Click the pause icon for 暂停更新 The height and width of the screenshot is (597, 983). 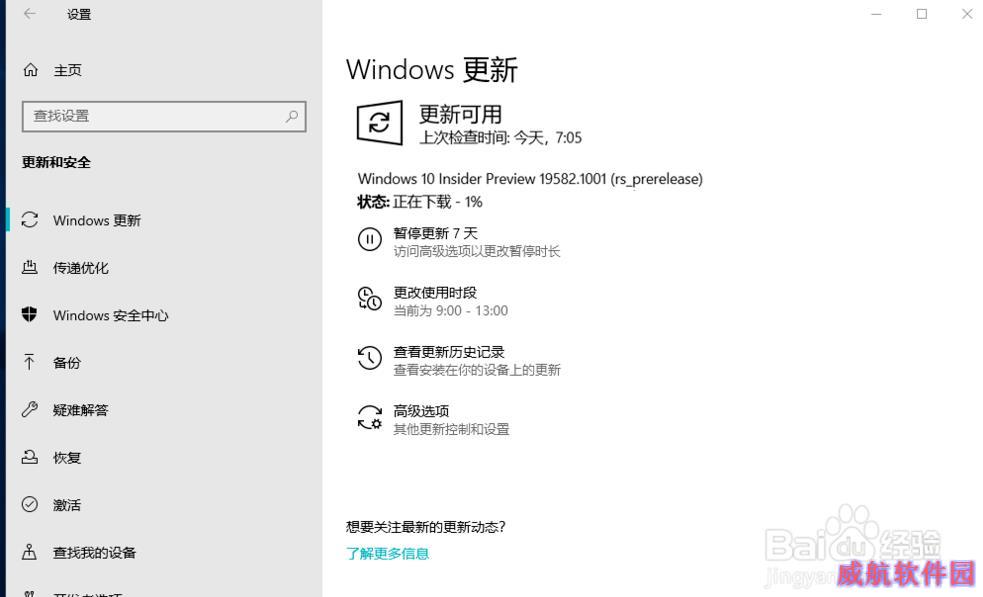point(369,240)
